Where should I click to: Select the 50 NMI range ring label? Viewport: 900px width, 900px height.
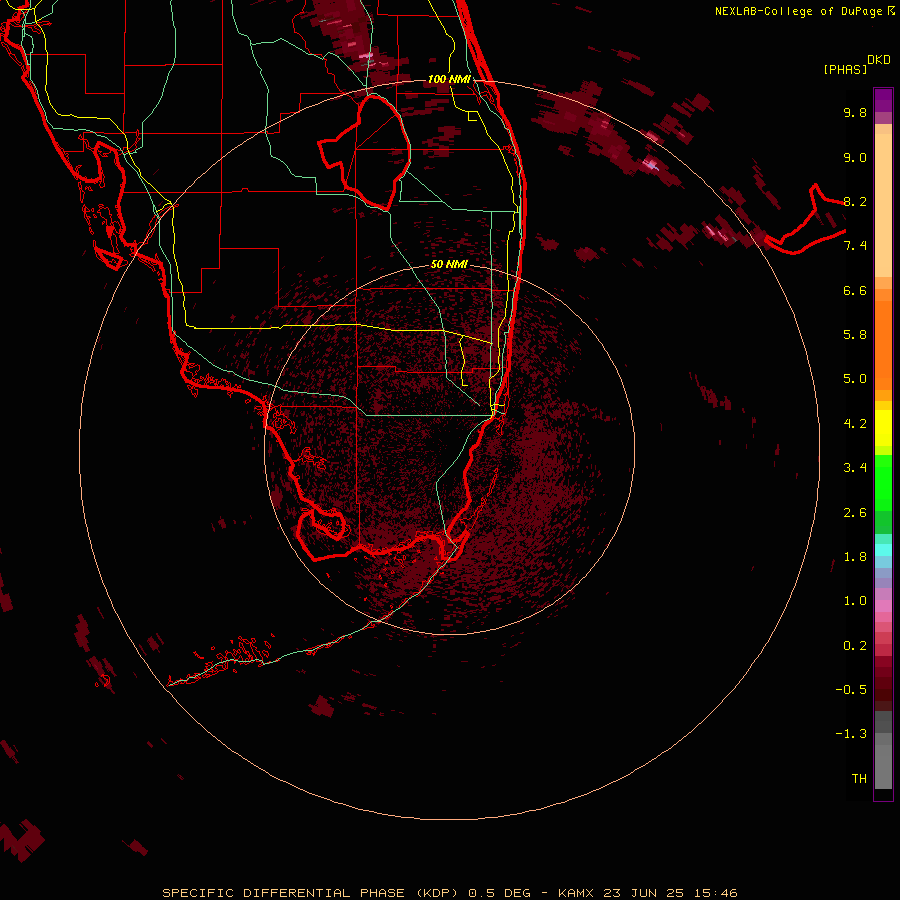pyautogui.click(x=449, y=264)
